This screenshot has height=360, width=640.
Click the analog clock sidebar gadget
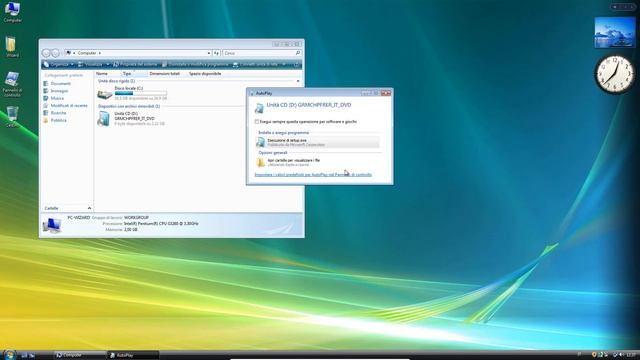(x=615, y=75)
